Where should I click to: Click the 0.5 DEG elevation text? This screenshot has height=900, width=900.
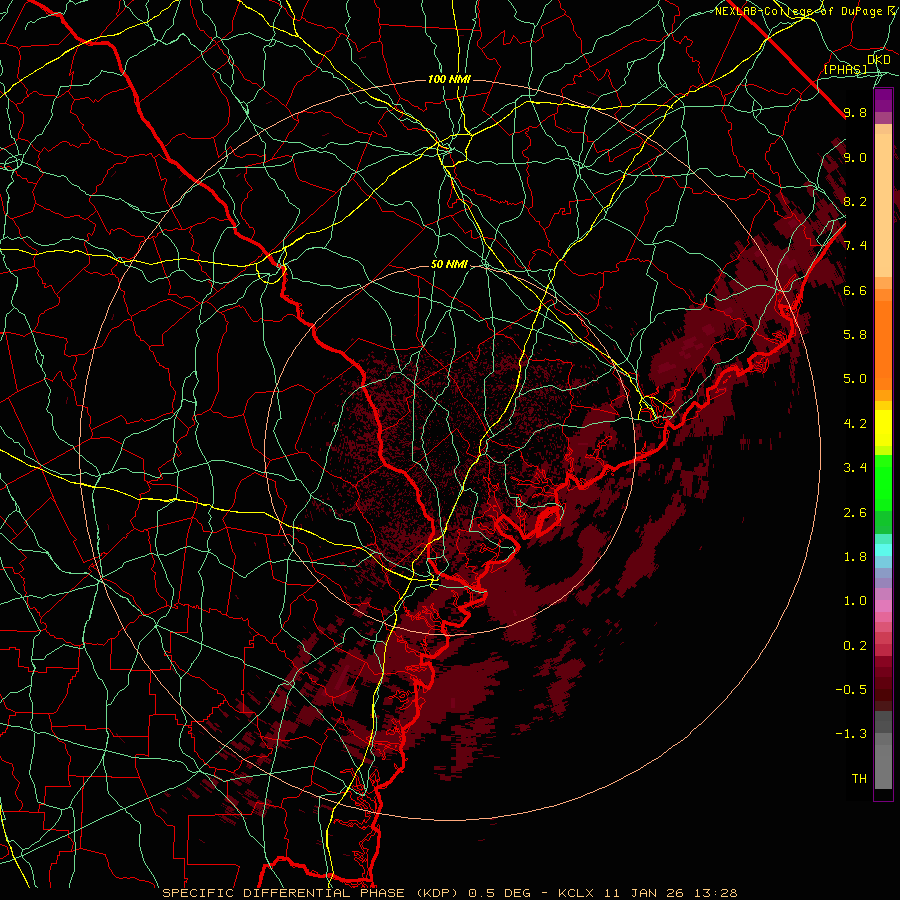498,893
